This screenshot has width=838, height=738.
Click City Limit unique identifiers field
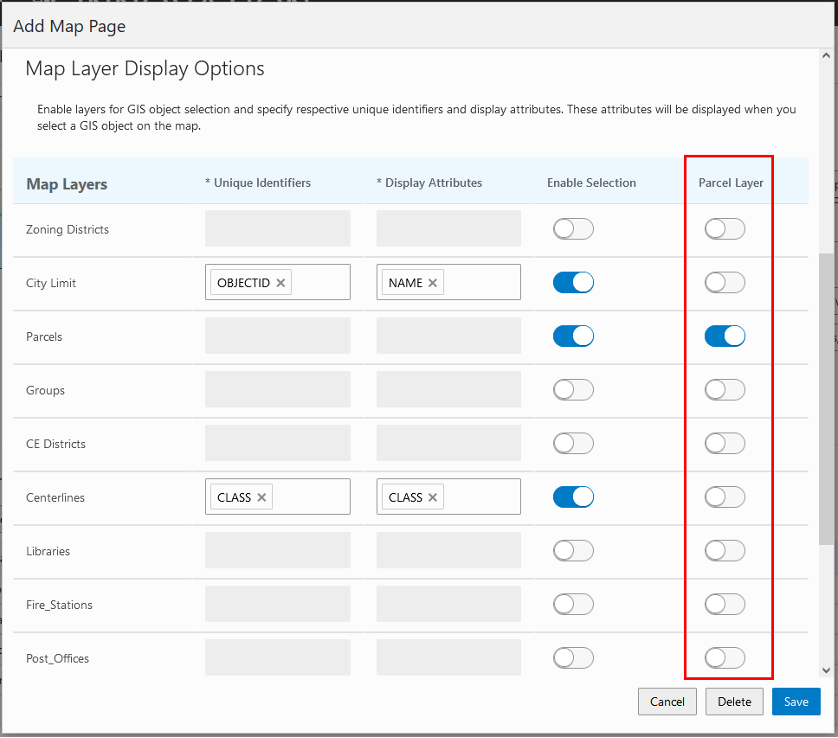(320, 283)
